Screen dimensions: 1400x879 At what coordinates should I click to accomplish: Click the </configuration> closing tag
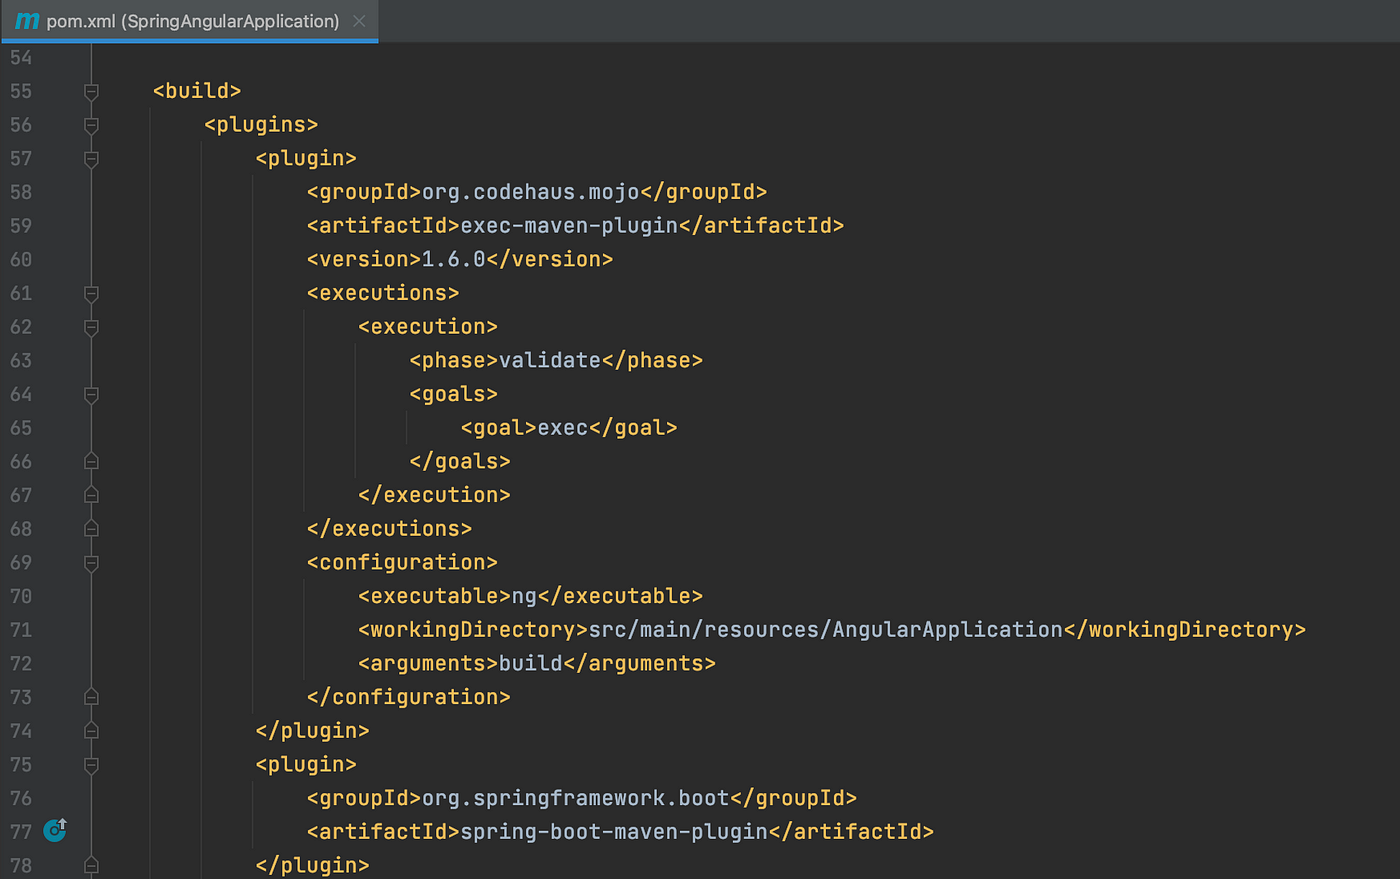(x=408, y=697)
